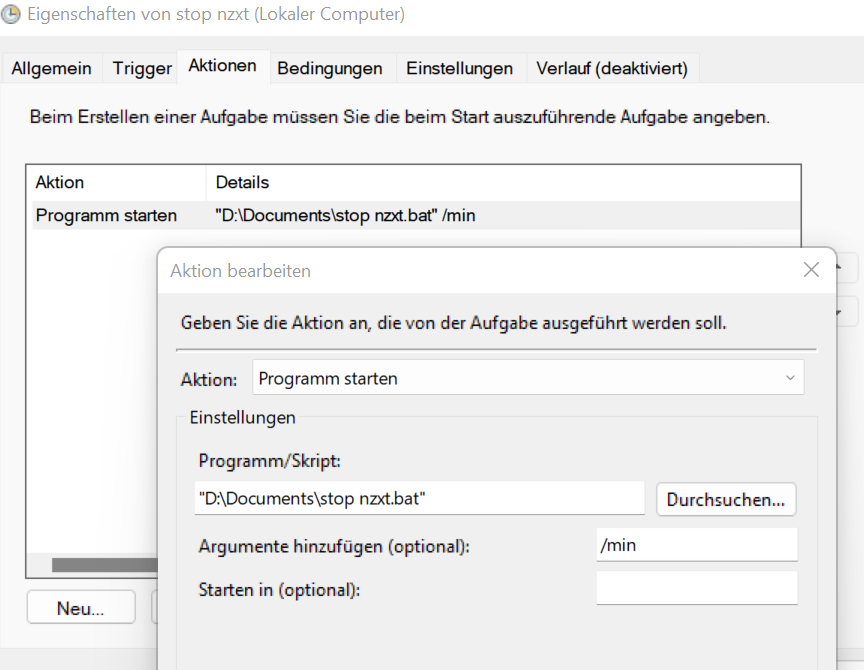The height and width of the screenshot is (670, 864).
Task: Close the Aktion bearbeiten dialog
Action: tap(811, 270)
